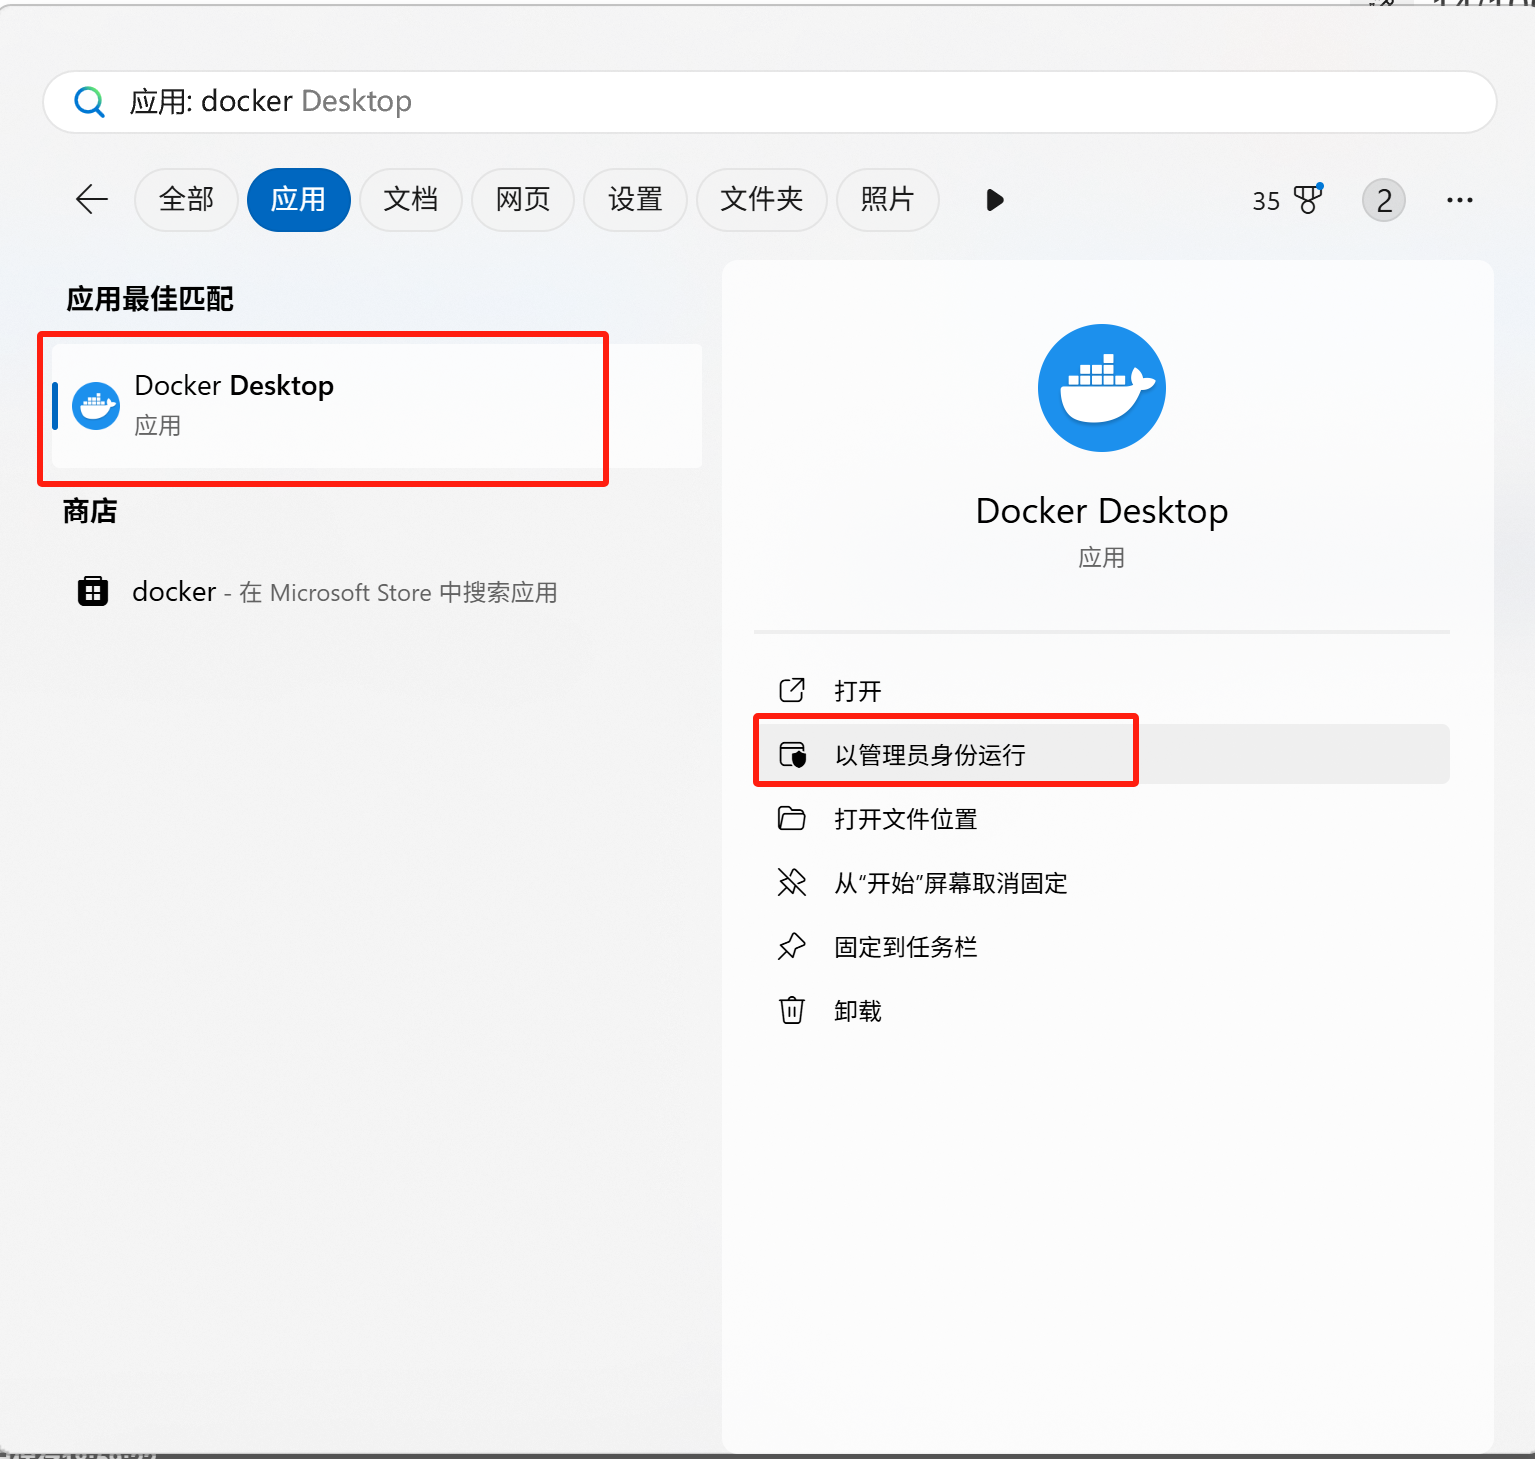Select the Docker Desktop best match result

click(x=376, y=406)
